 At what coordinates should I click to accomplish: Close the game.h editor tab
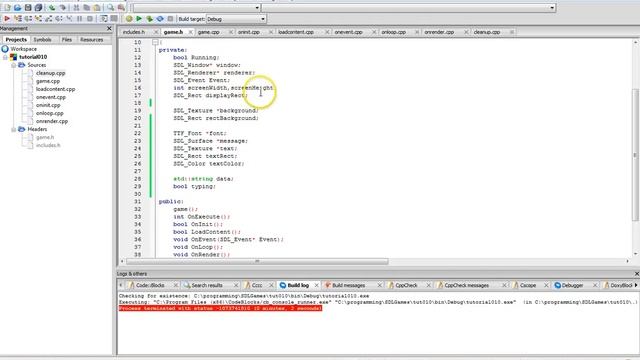coord(190,32)
